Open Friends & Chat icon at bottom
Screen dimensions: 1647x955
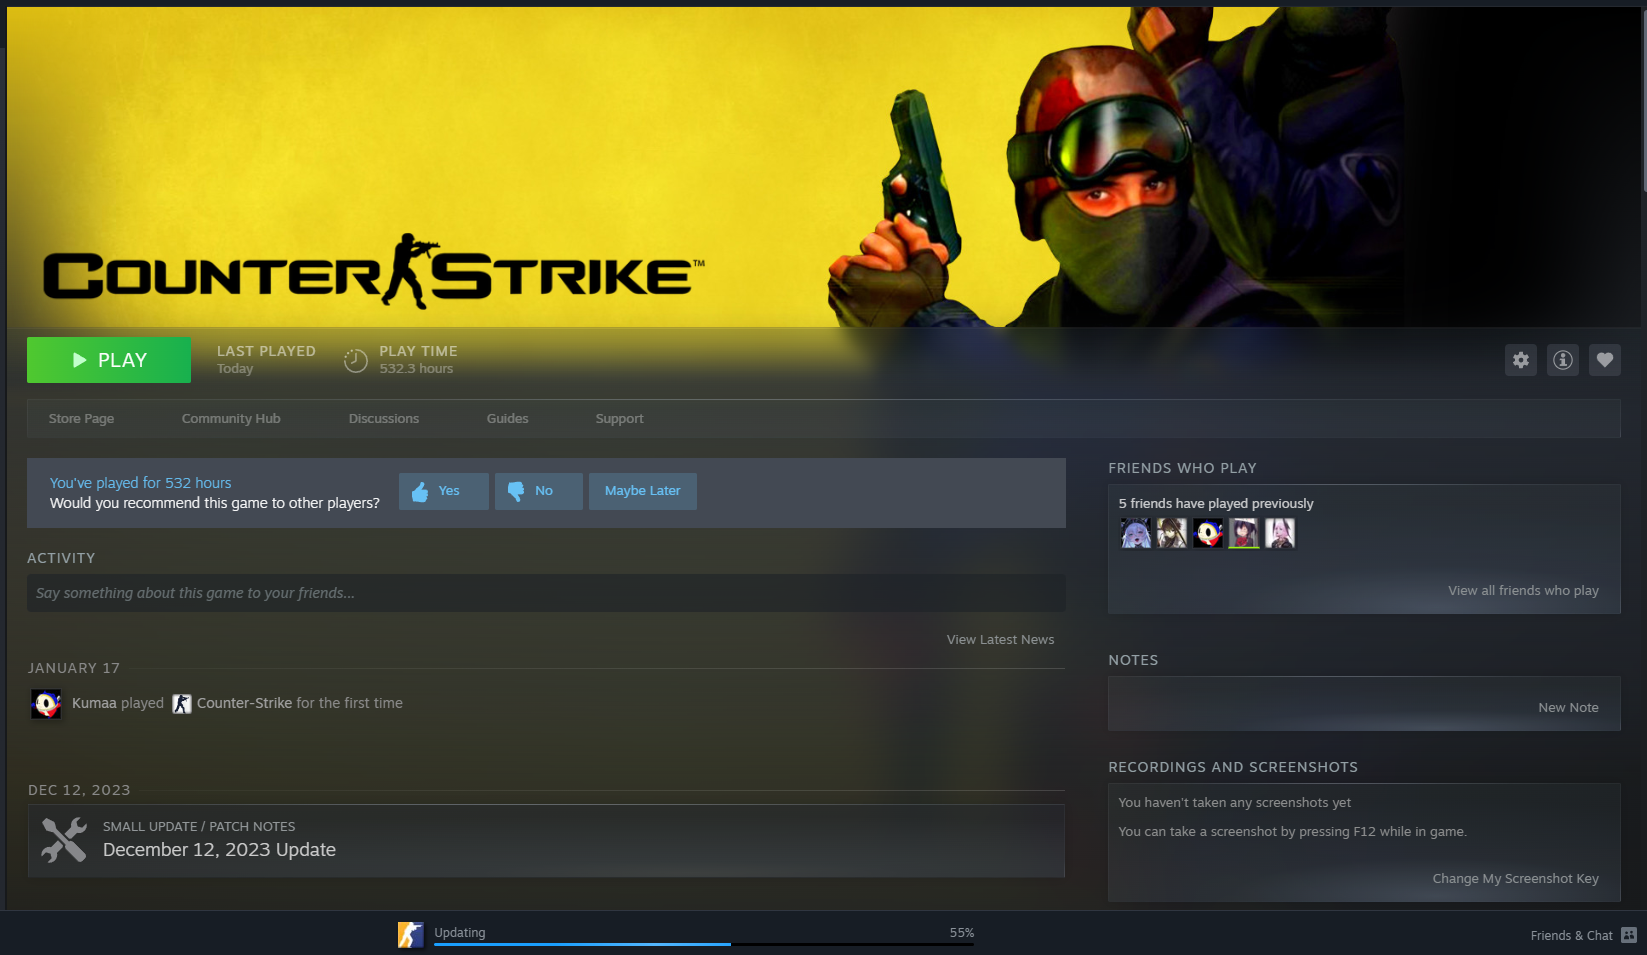click(1628, 935)
